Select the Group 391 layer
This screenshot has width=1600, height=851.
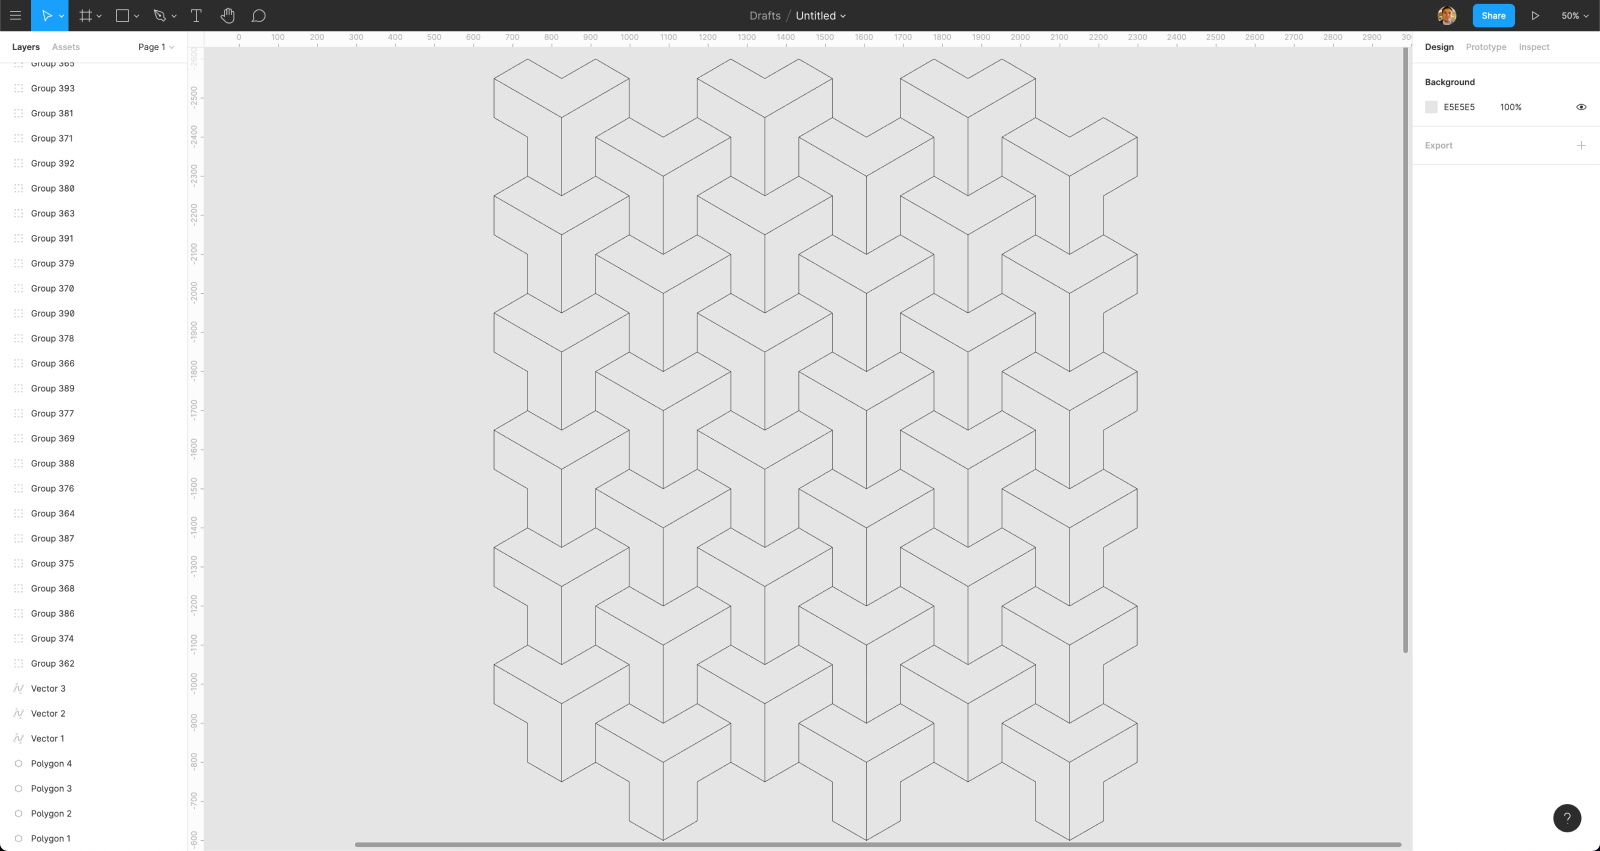pyautogui.click(x=94, y=238)
